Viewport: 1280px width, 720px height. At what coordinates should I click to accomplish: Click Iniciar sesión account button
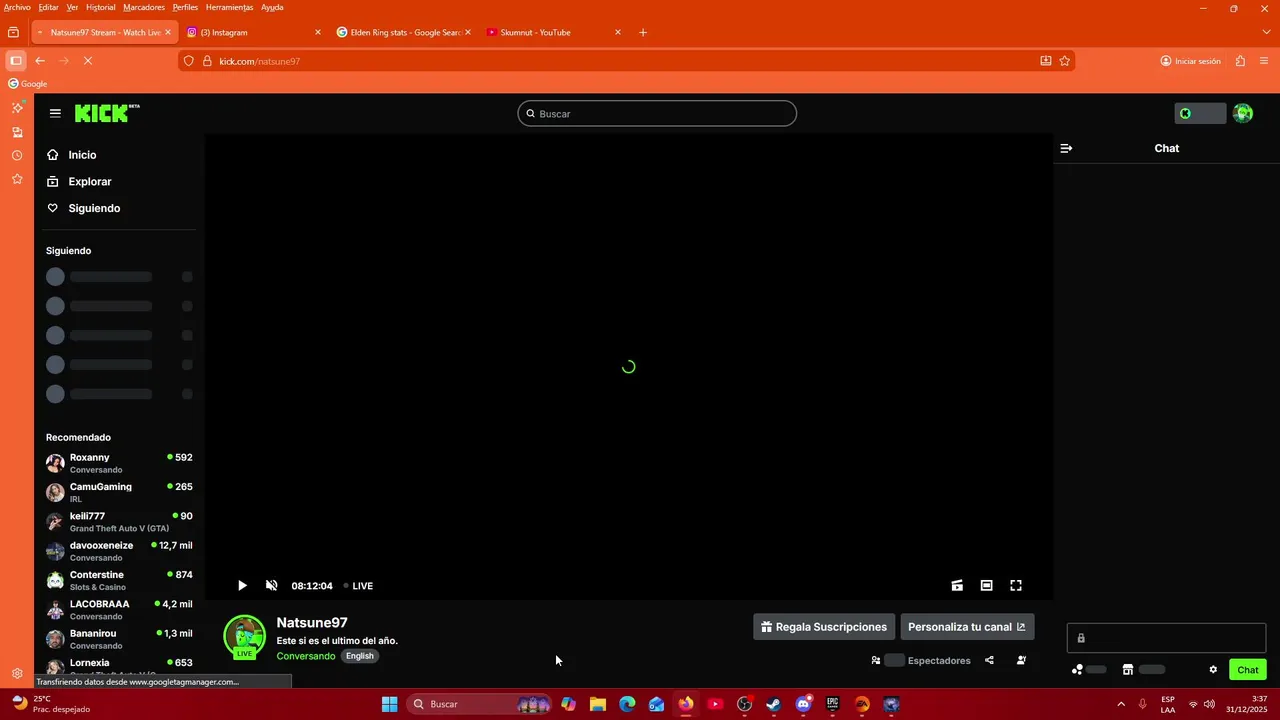(x=1191, y=61)
